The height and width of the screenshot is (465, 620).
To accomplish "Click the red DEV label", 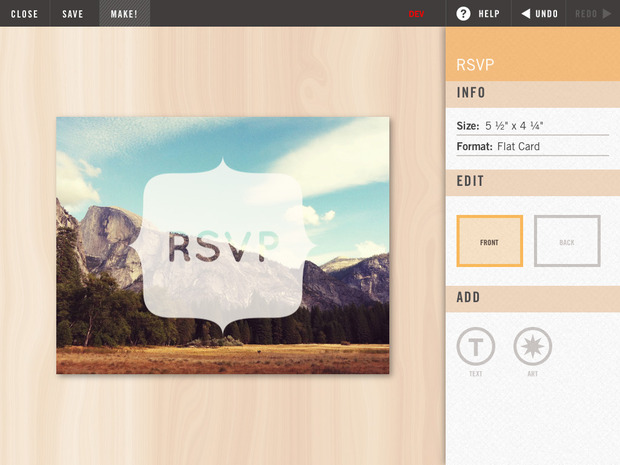I will [416, 14].
